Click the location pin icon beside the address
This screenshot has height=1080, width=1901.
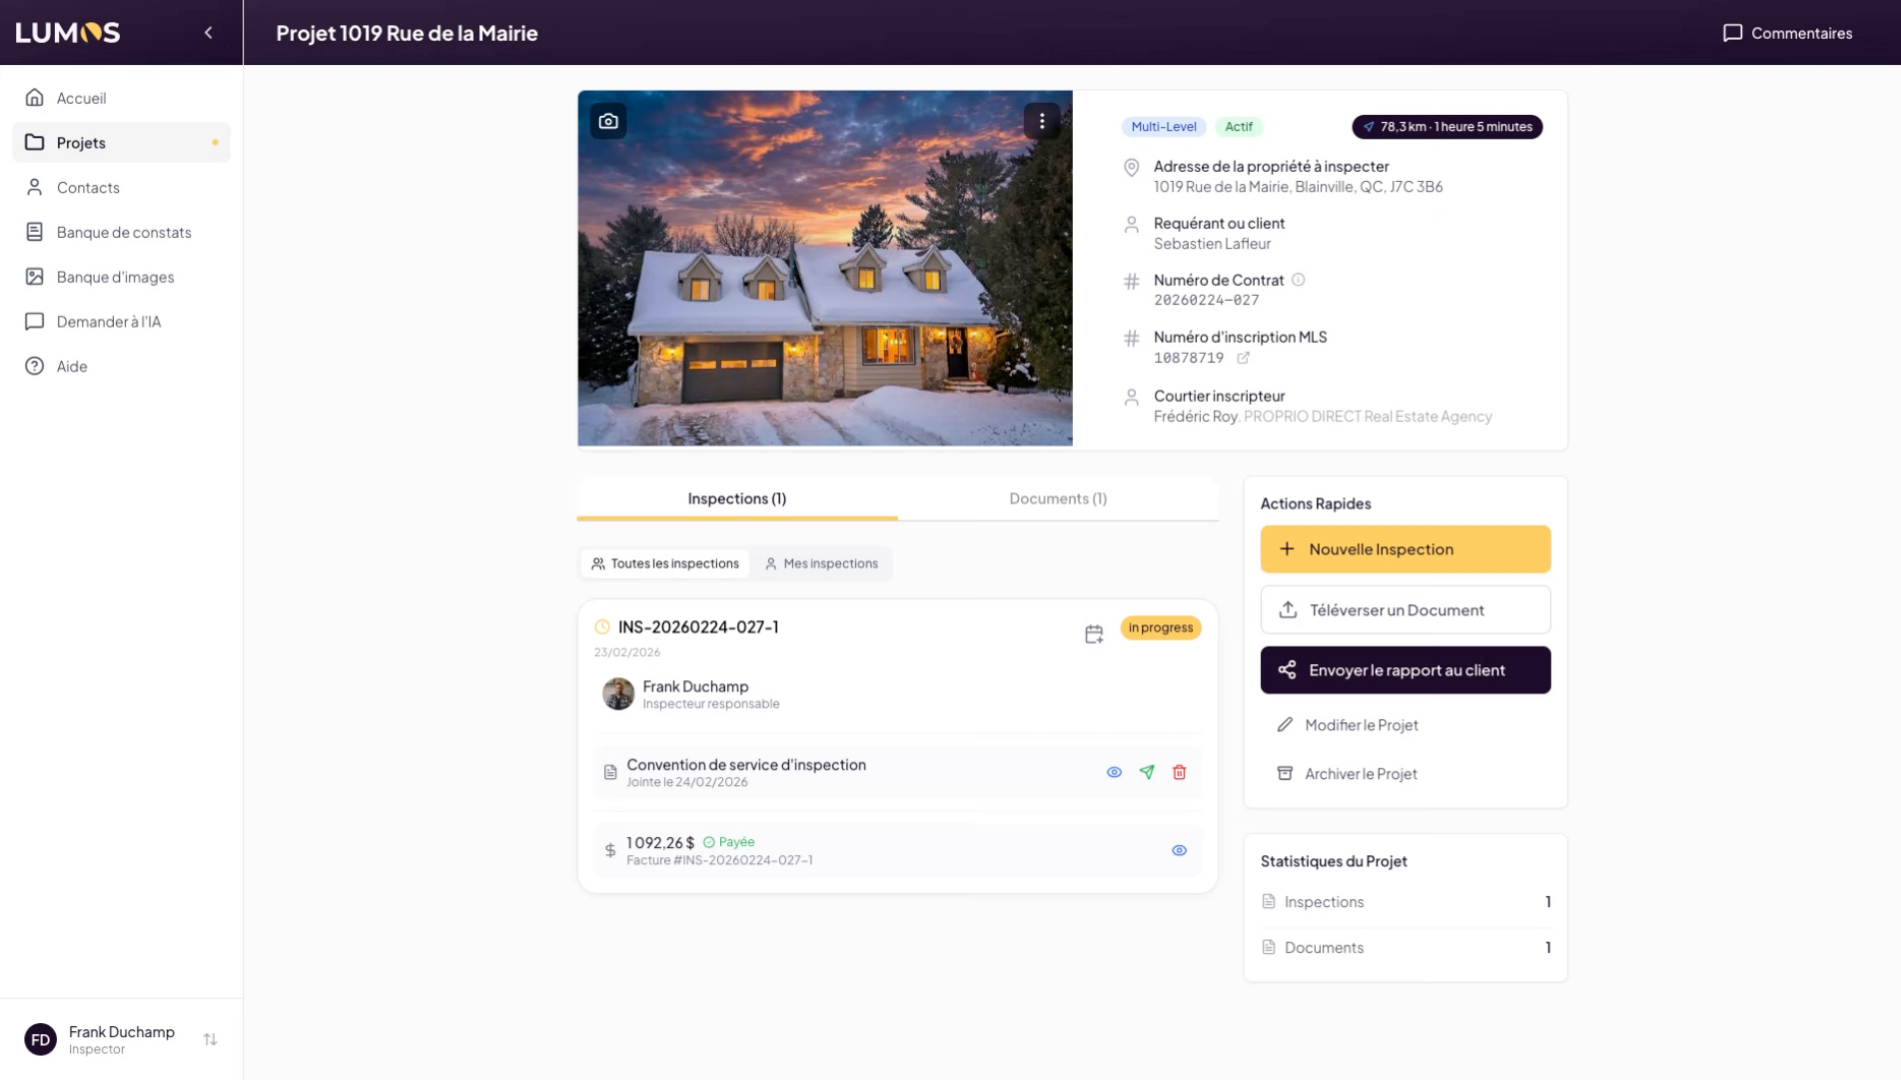[1131, 168]
